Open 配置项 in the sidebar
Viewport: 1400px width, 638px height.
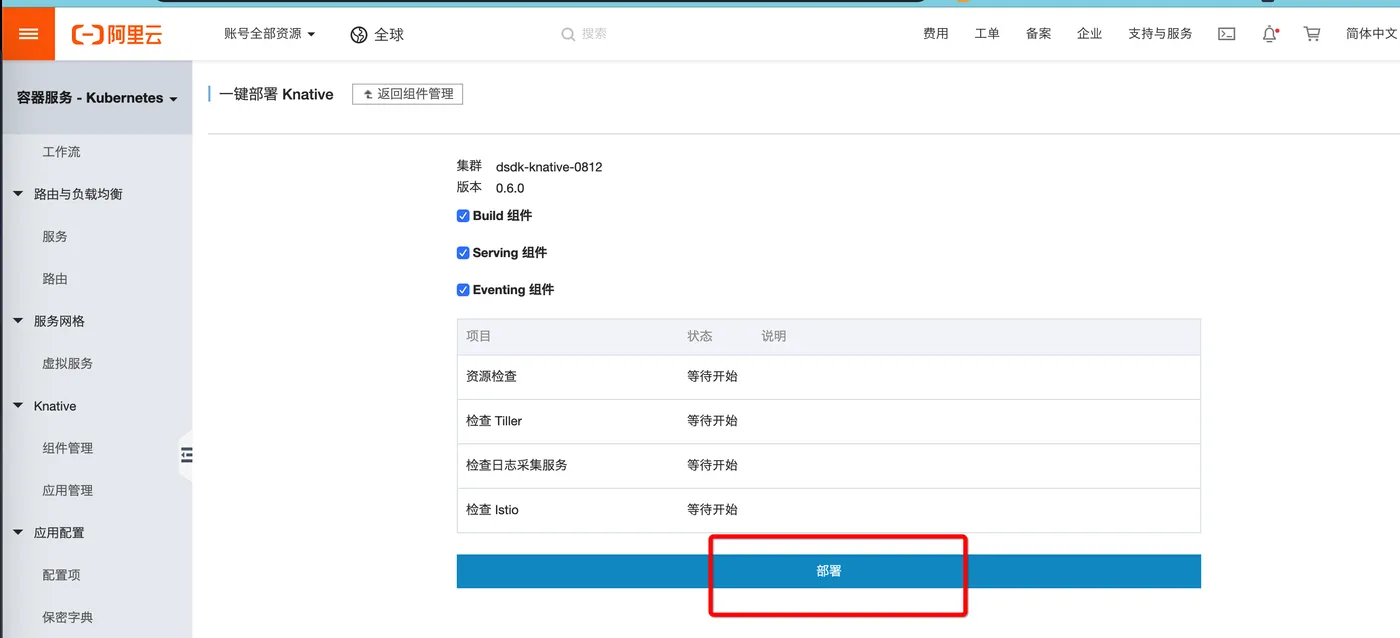pos(61,575)
